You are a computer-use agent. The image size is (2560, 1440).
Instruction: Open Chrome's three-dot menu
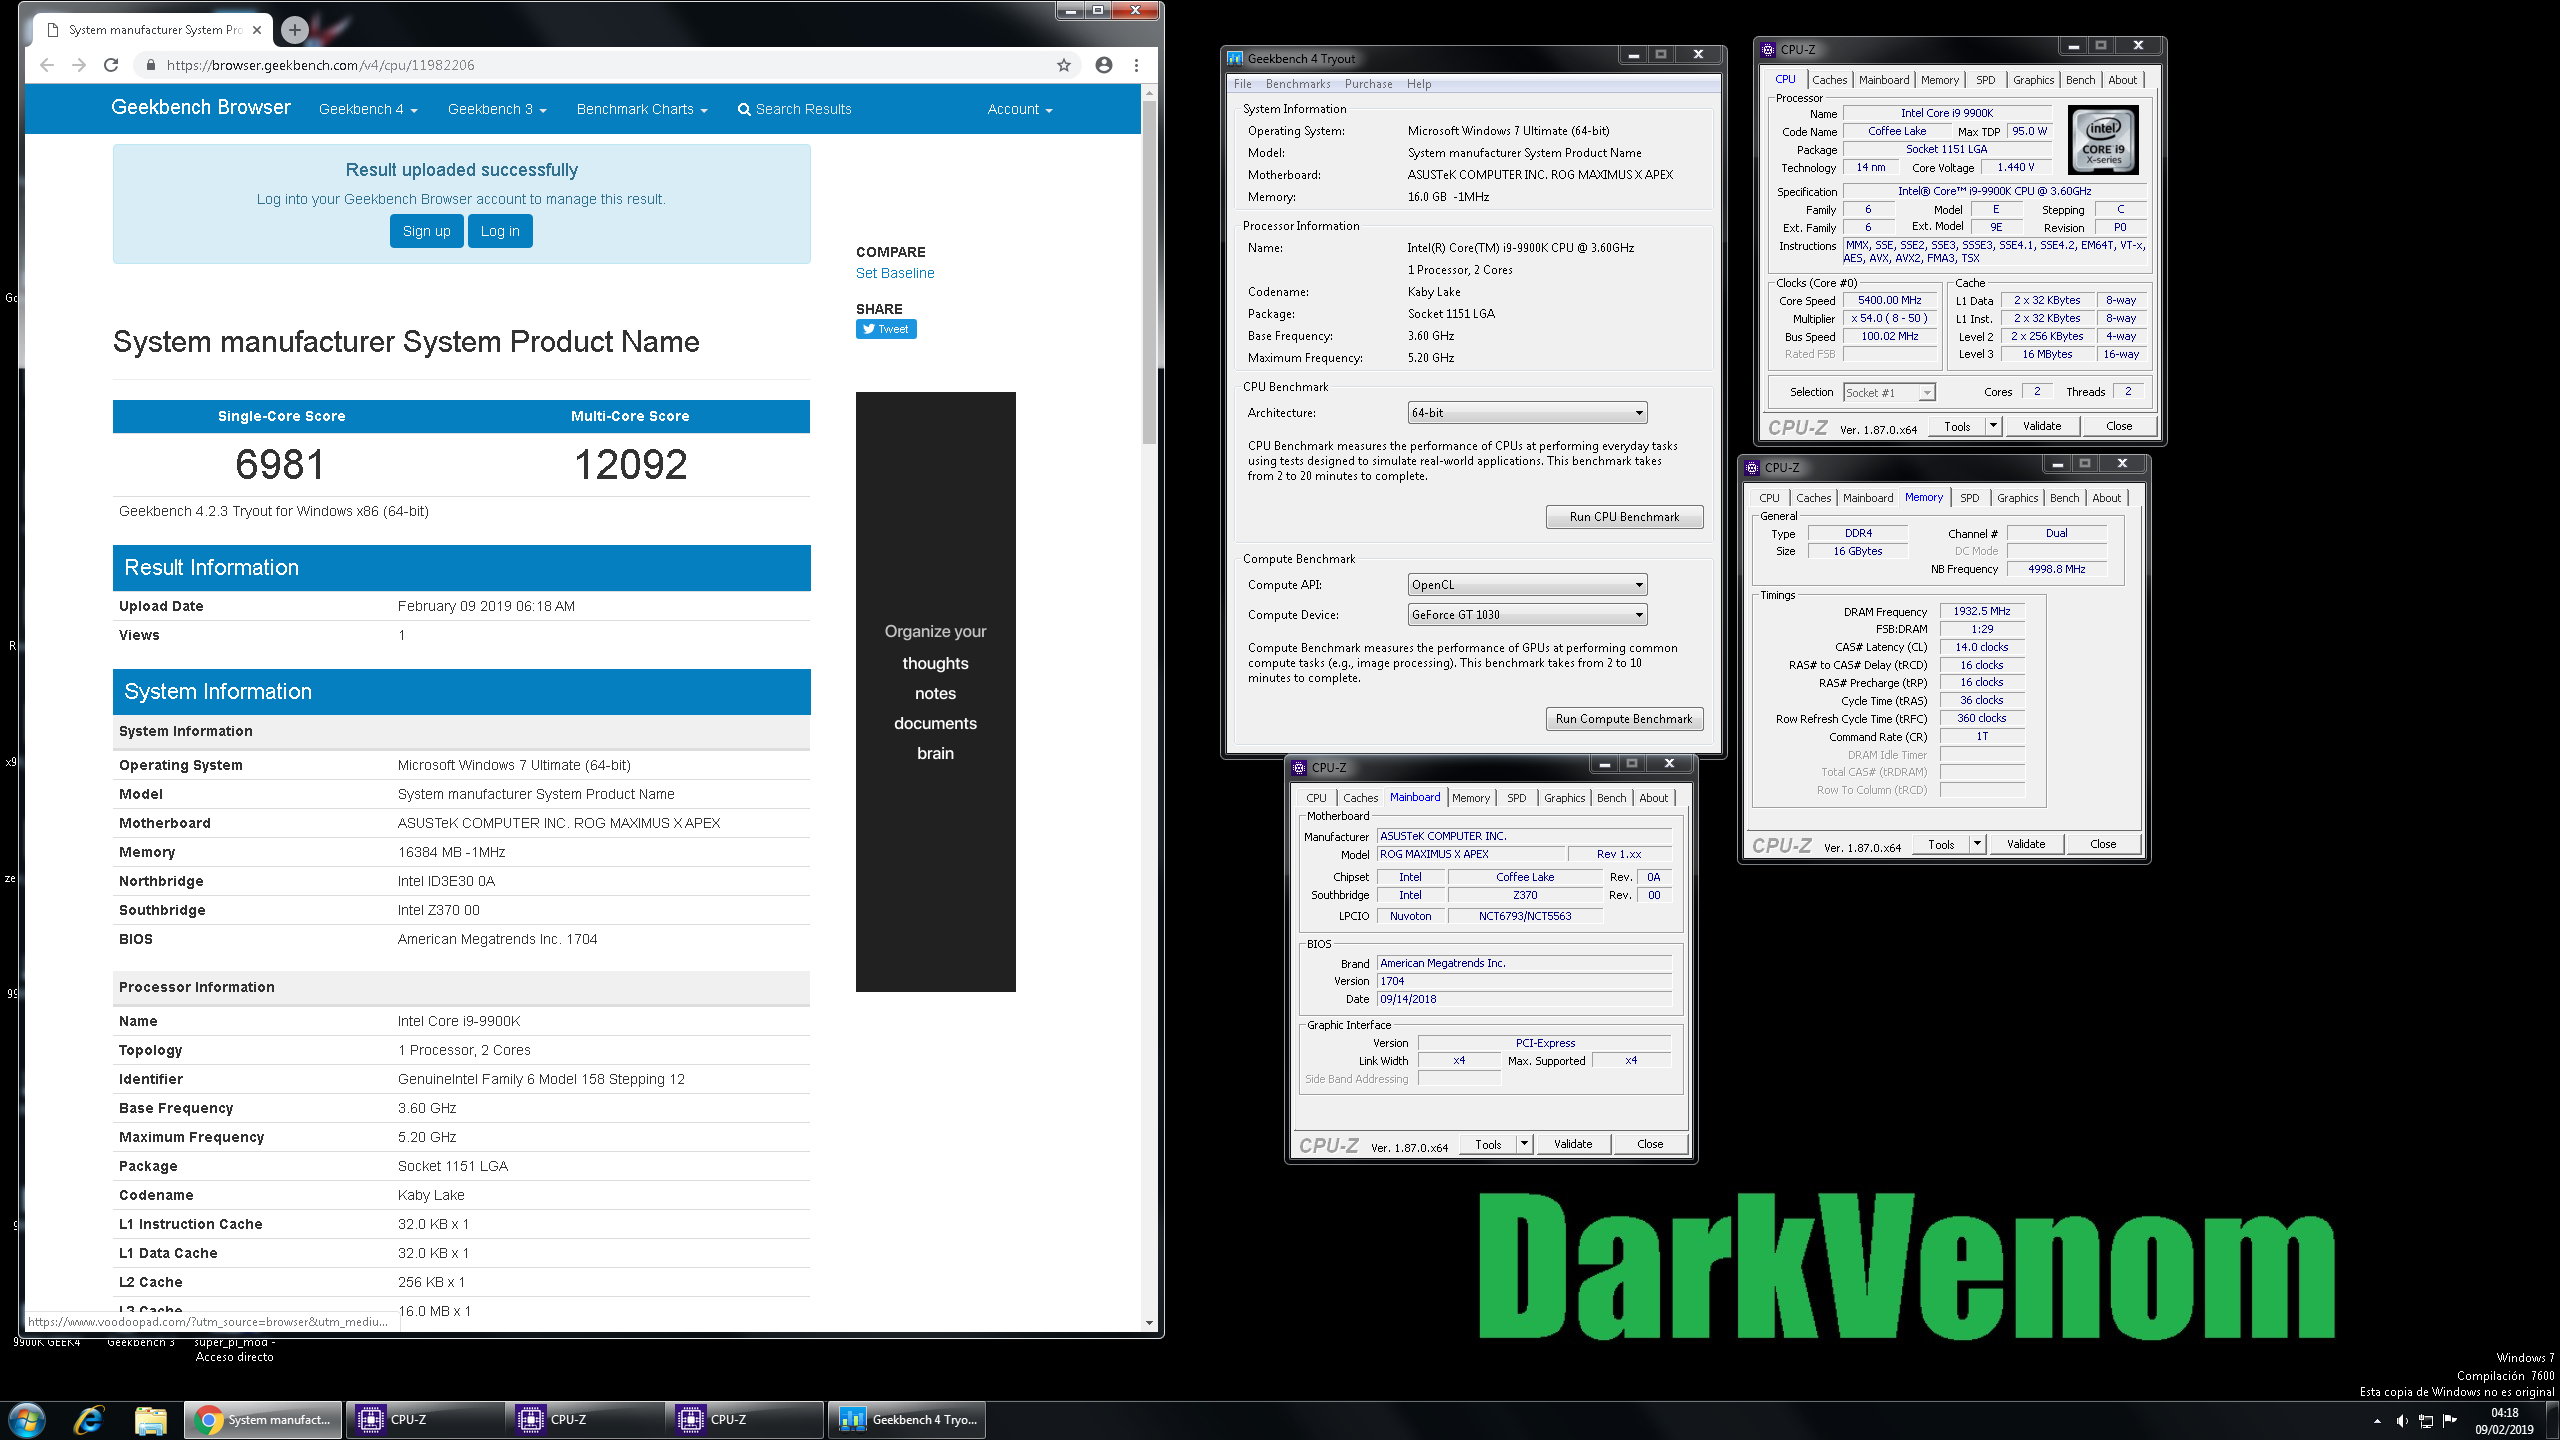tap(1136, 65)
